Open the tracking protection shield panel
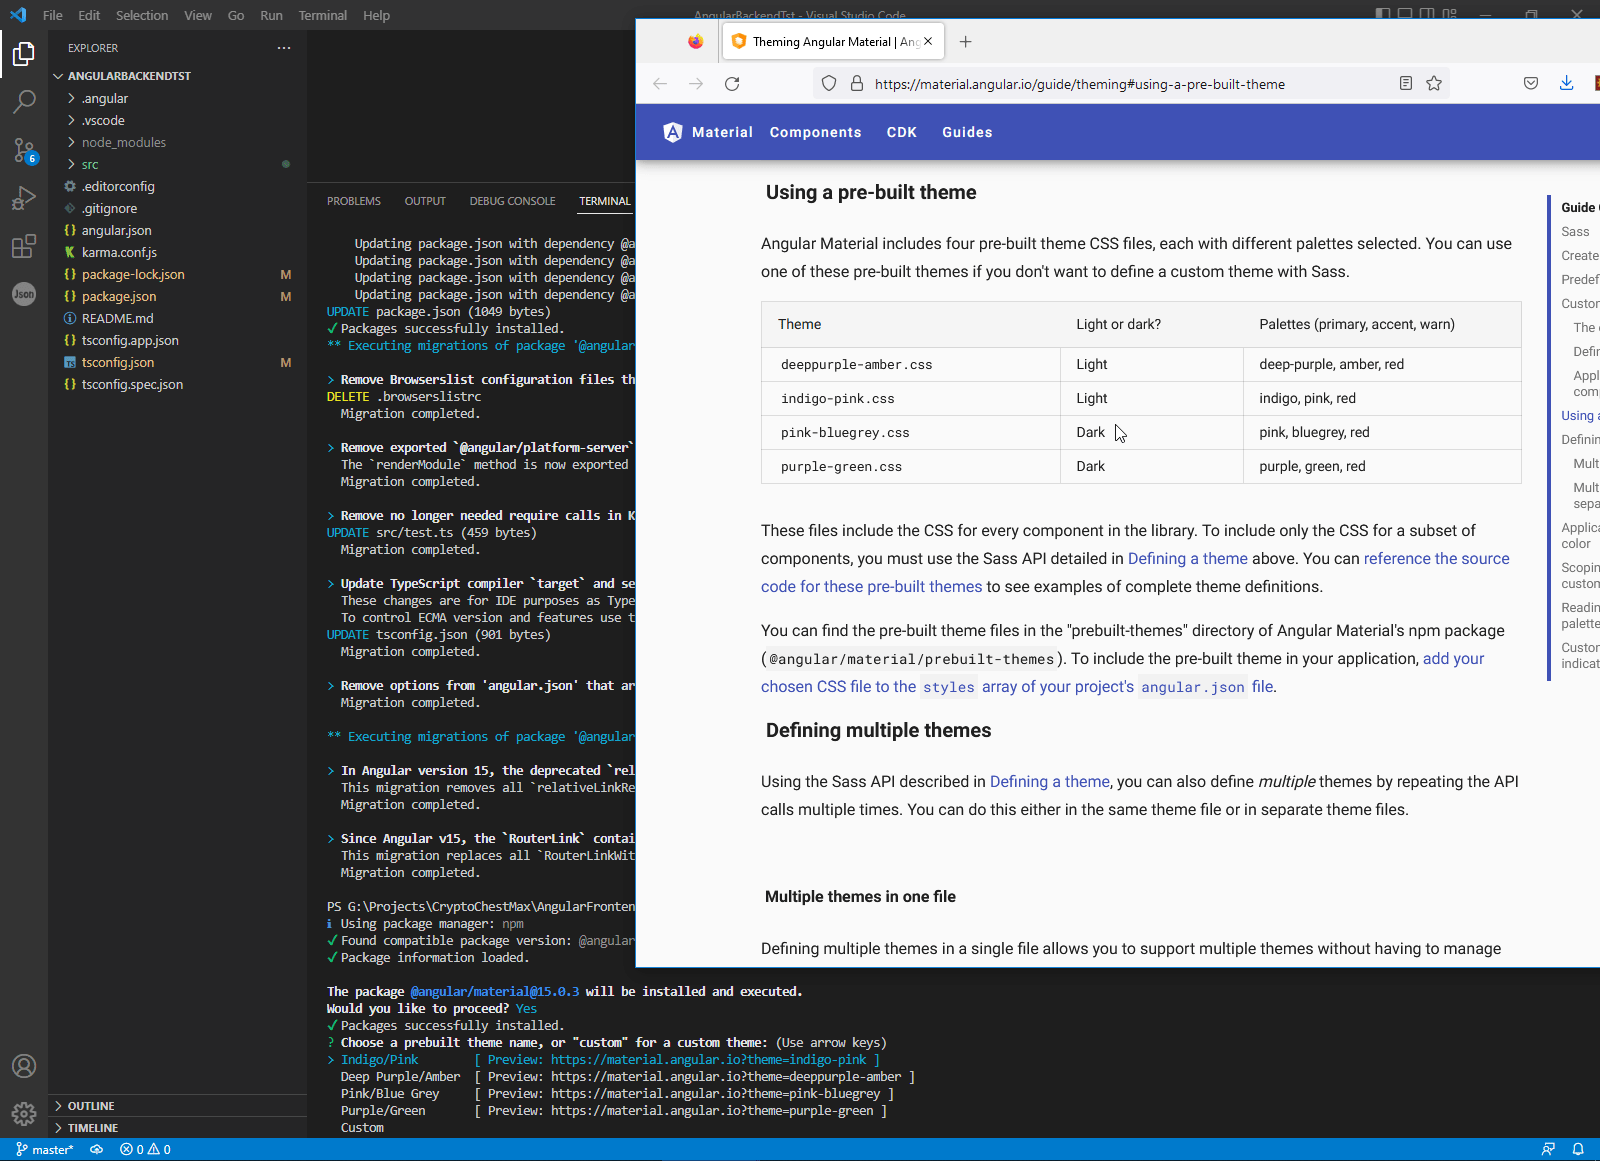 (x=828, y=84)
